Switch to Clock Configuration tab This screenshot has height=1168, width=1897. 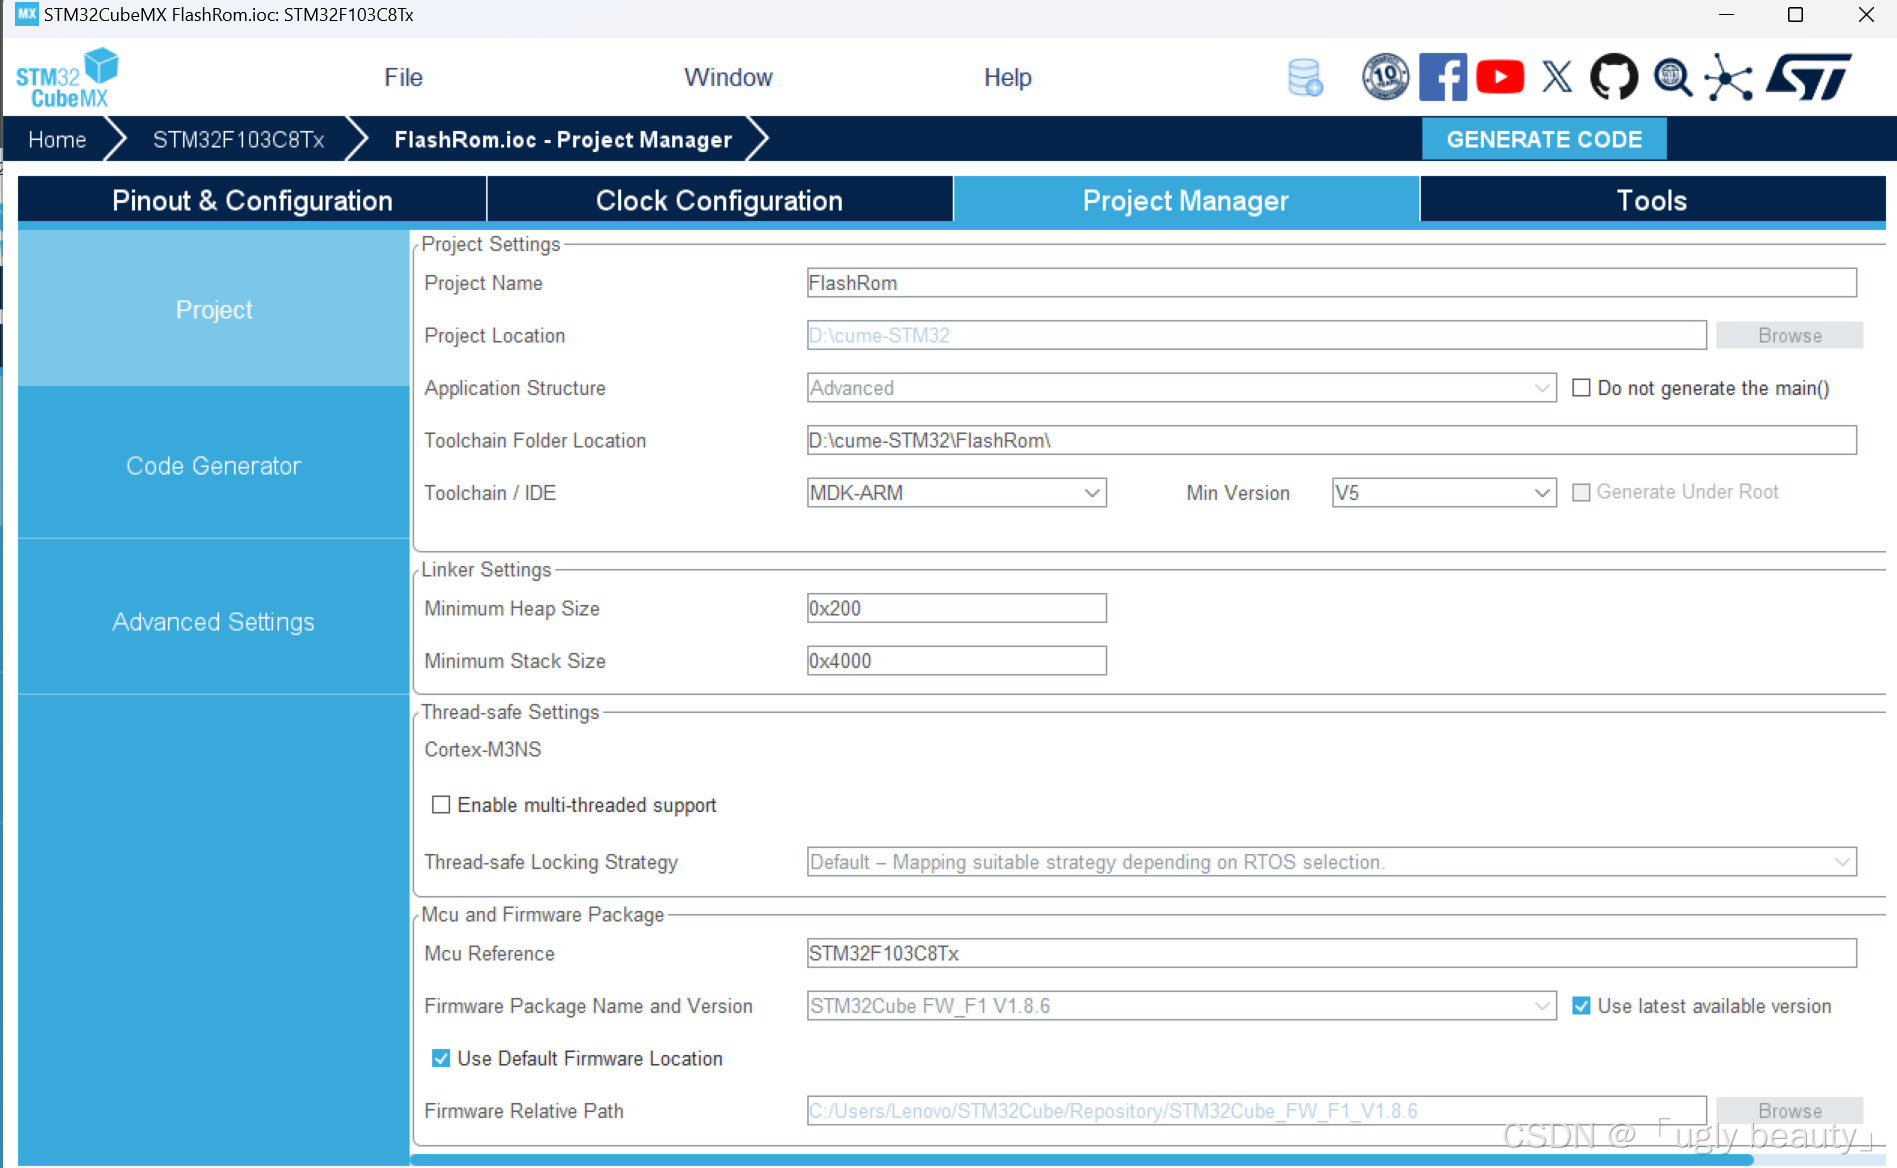click(x=719, y=200)
